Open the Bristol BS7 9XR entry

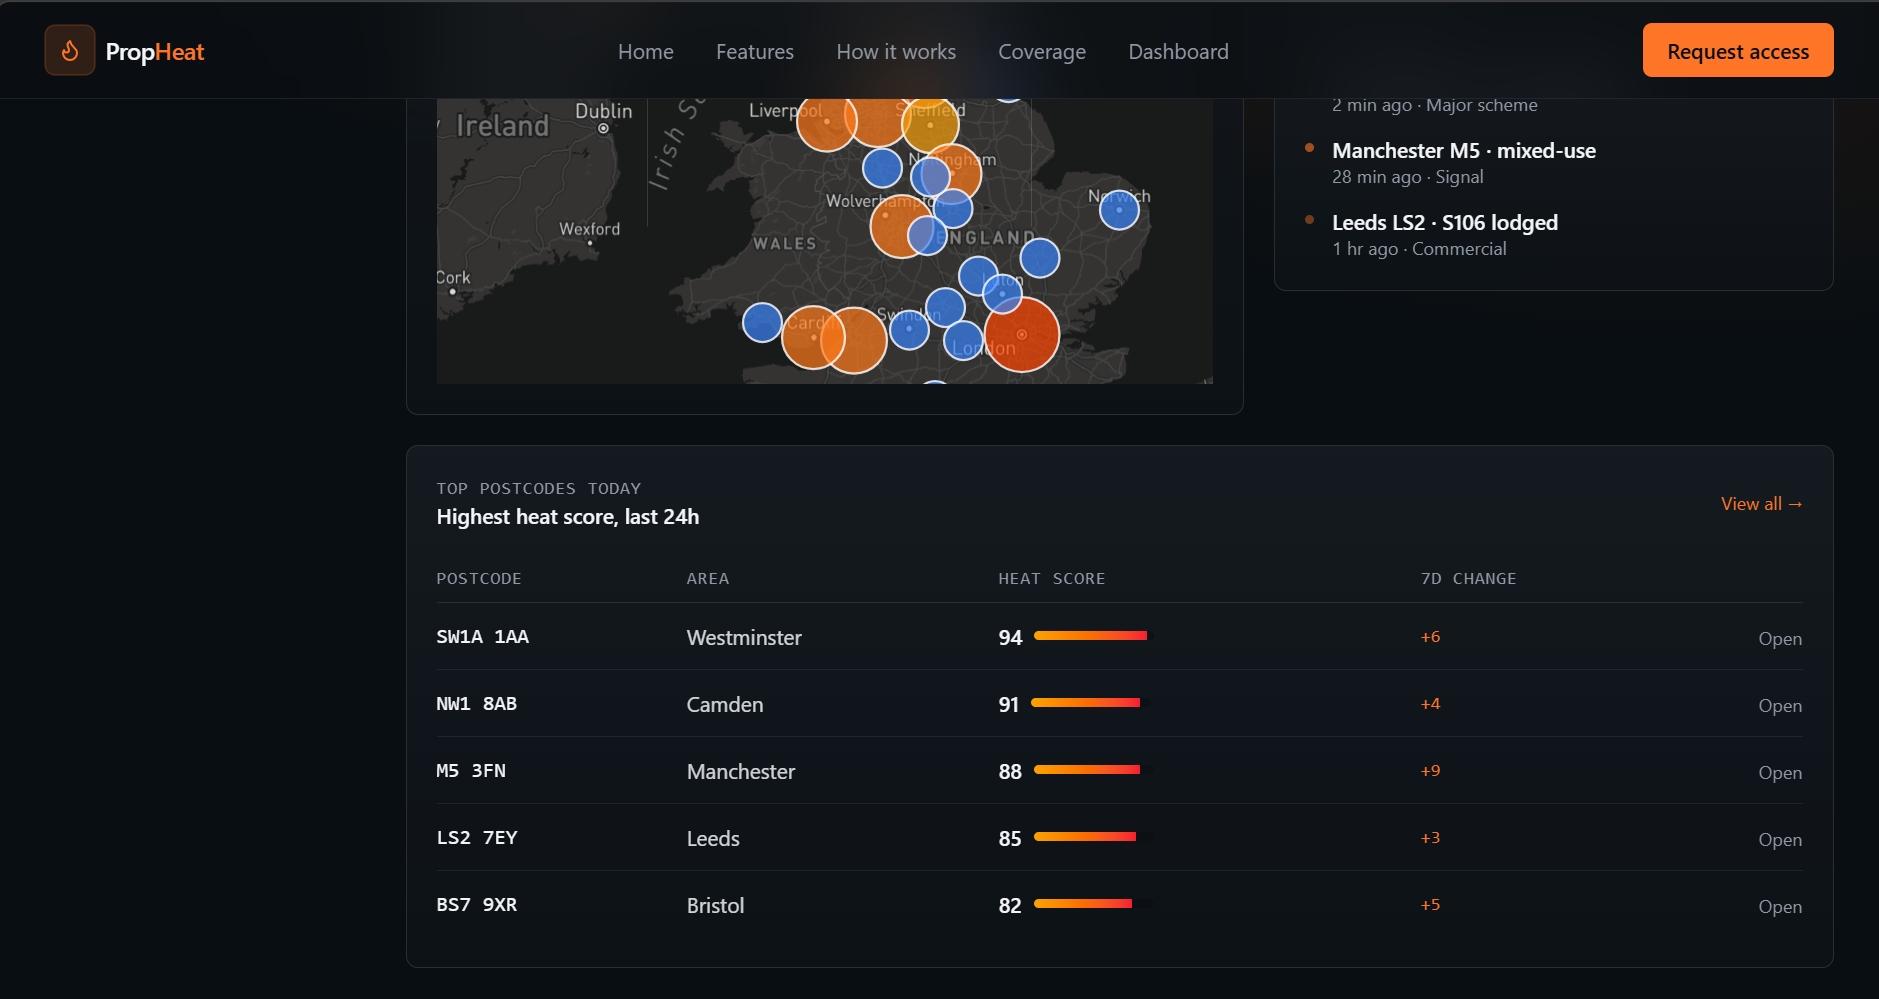pyautogui.click(x=1119, y=905)
